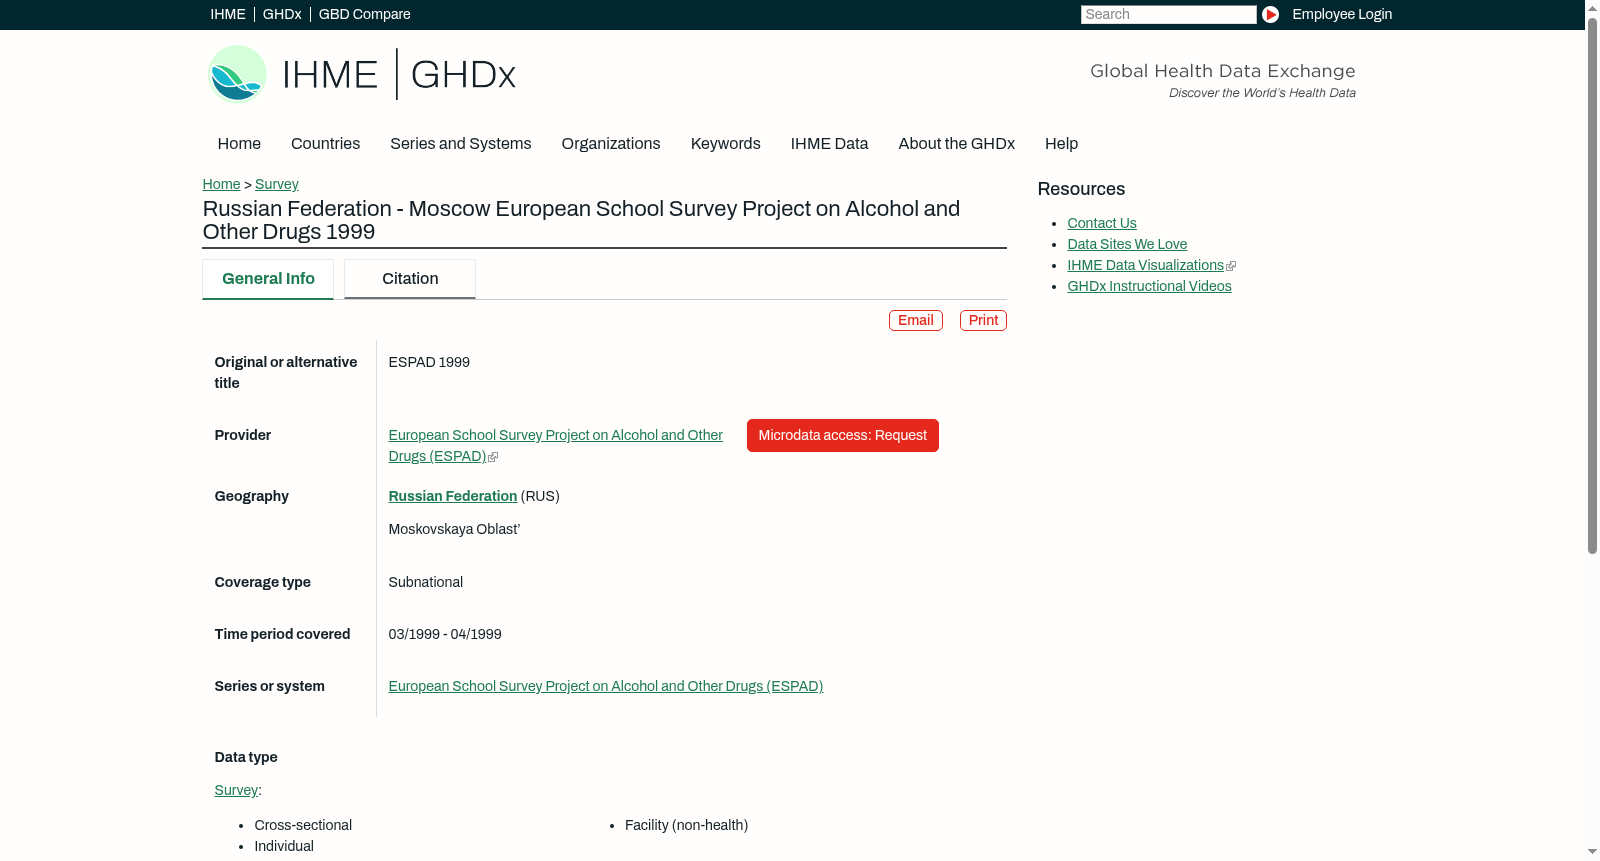Click the Print button
The height and width of the screenshot is (861, 1600).
983,320
